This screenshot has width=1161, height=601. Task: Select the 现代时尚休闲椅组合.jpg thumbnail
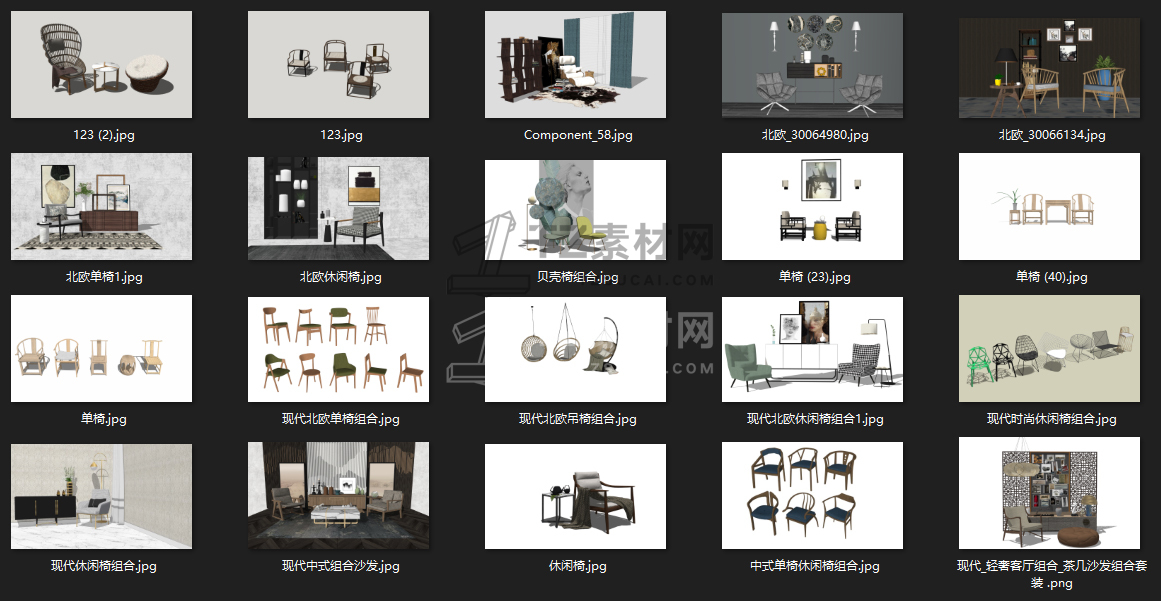pos(1049,349)
